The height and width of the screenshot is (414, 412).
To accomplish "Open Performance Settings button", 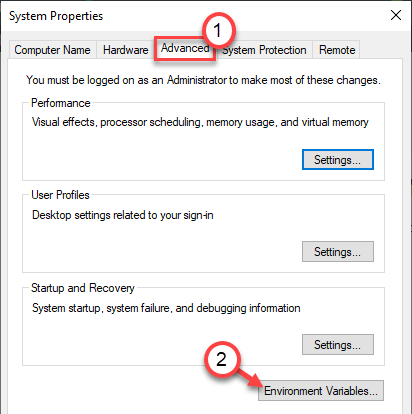I will click(x=338, y=160).
